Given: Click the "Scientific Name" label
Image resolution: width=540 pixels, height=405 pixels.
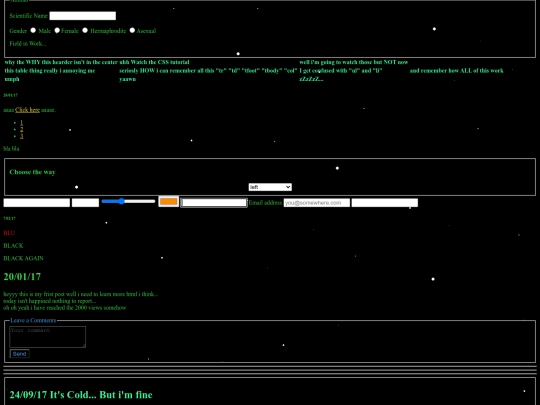Looking at the screenshot, I should click(x=28, y=16).
